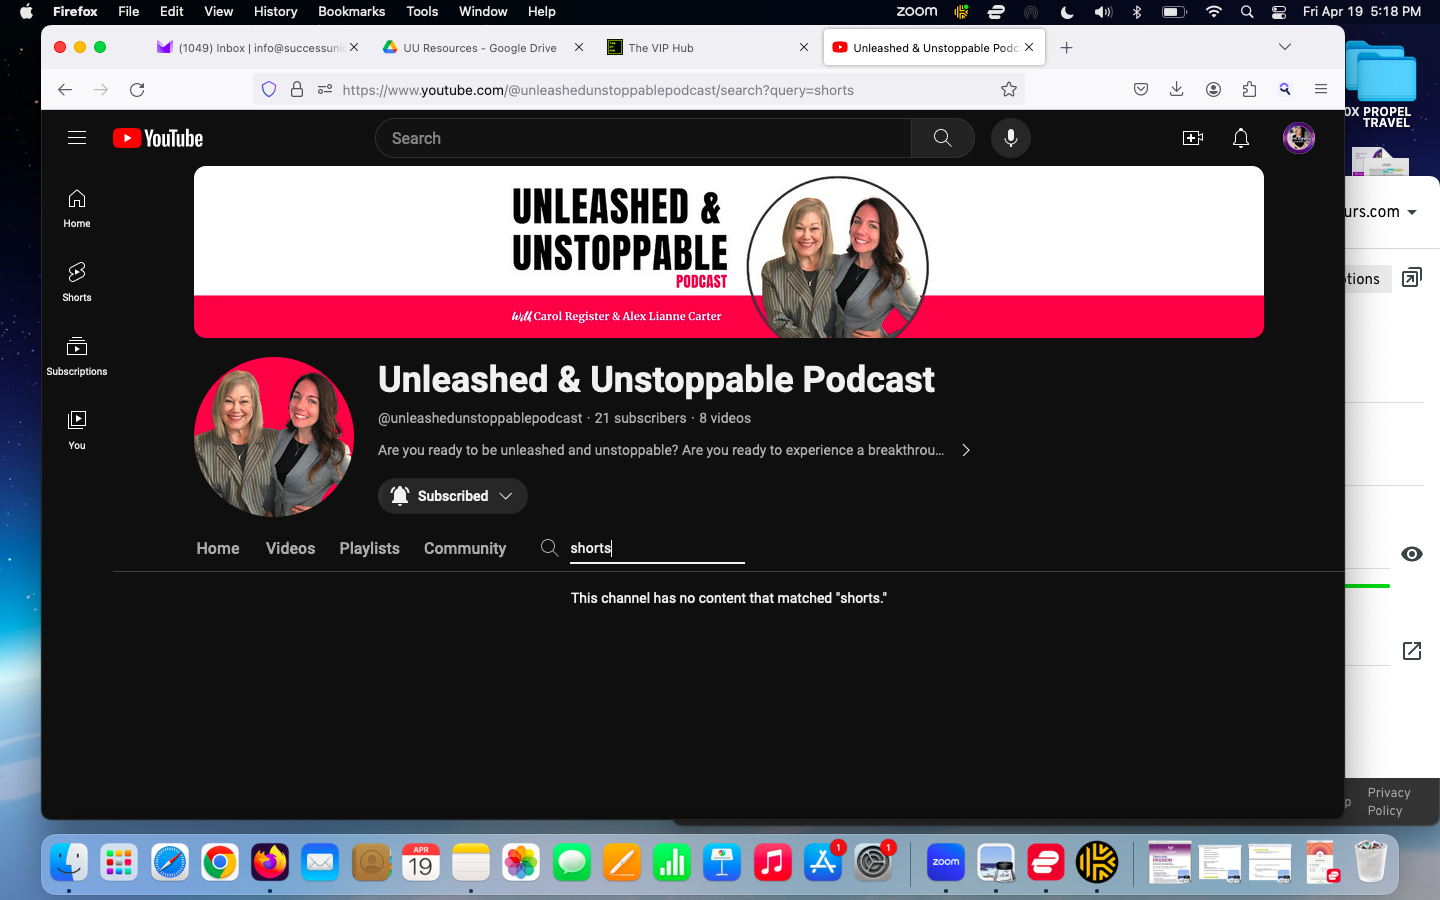1440x900 pixels.
Task: Open Firefox tracking protection shield
Action: pos(268,90)
